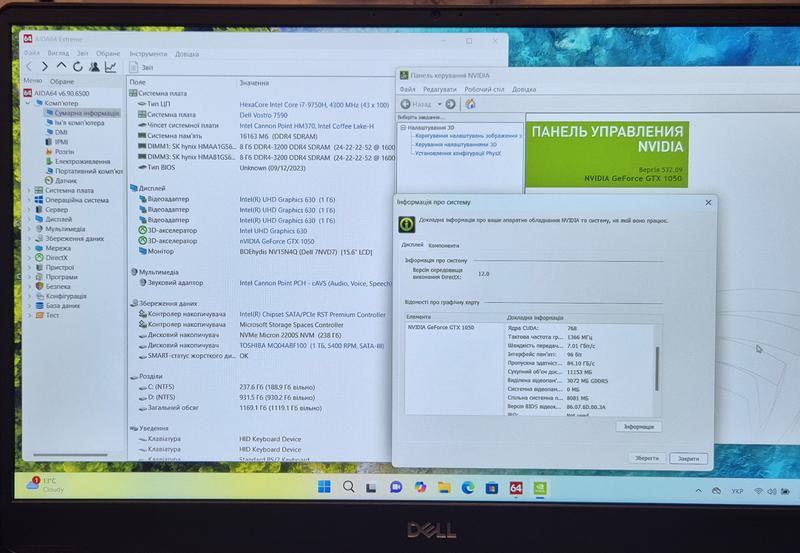The image size is (800, 553).
Task: Collapse the Налаштування 3D tree node
Action: (x=403, y=128)
